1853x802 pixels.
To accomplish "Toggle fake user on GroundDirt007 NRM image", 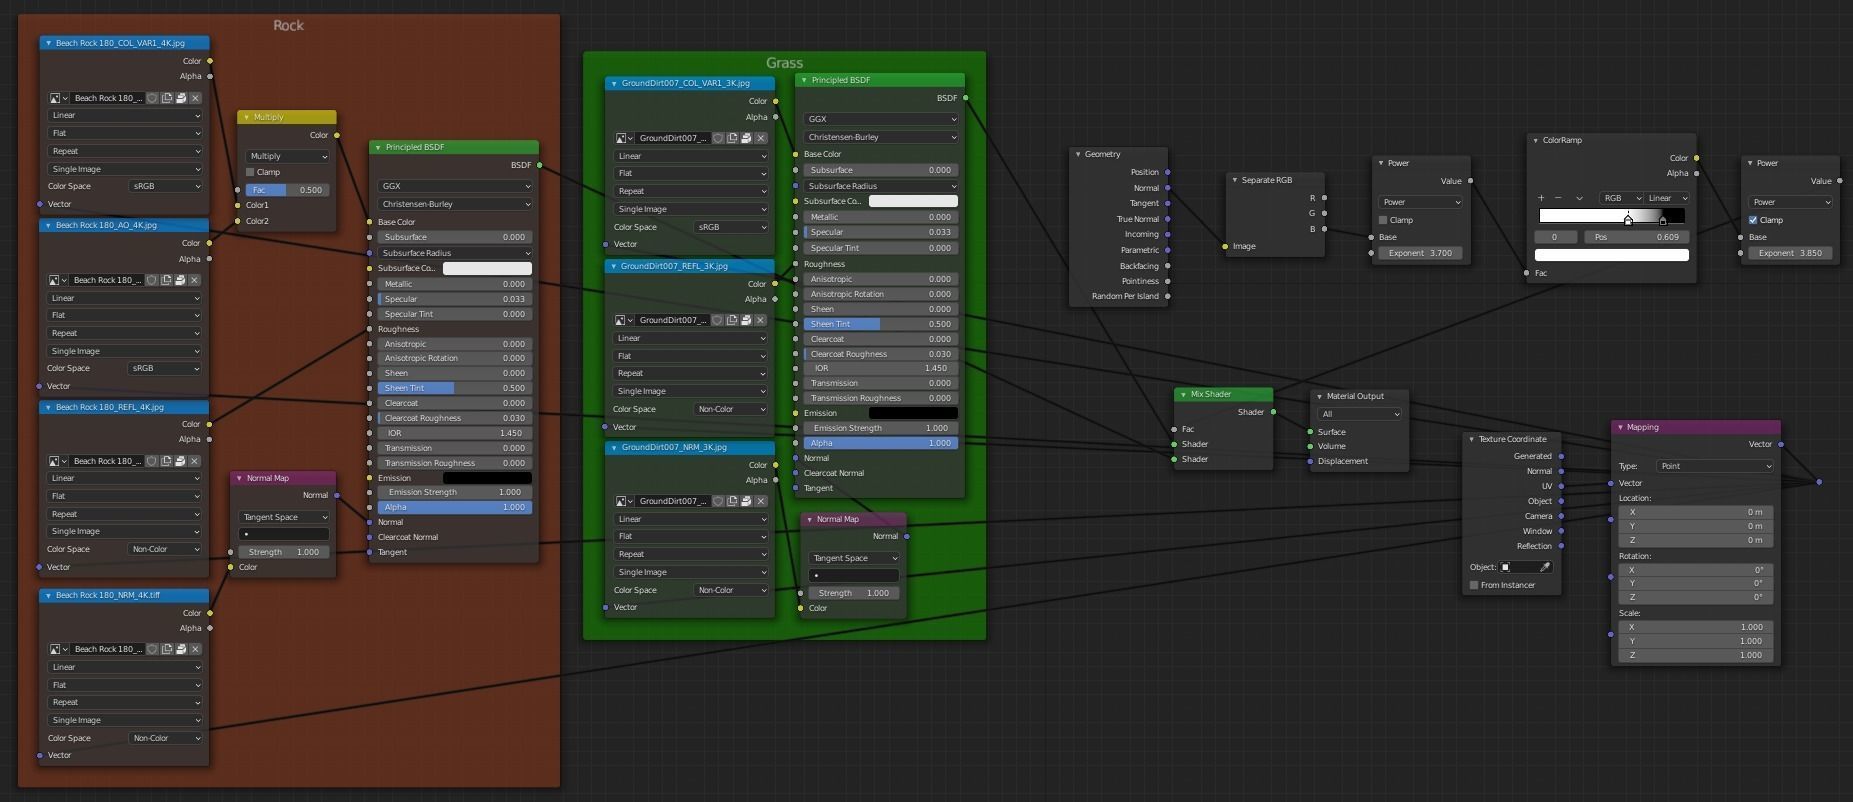I will (x=718, y=501).
